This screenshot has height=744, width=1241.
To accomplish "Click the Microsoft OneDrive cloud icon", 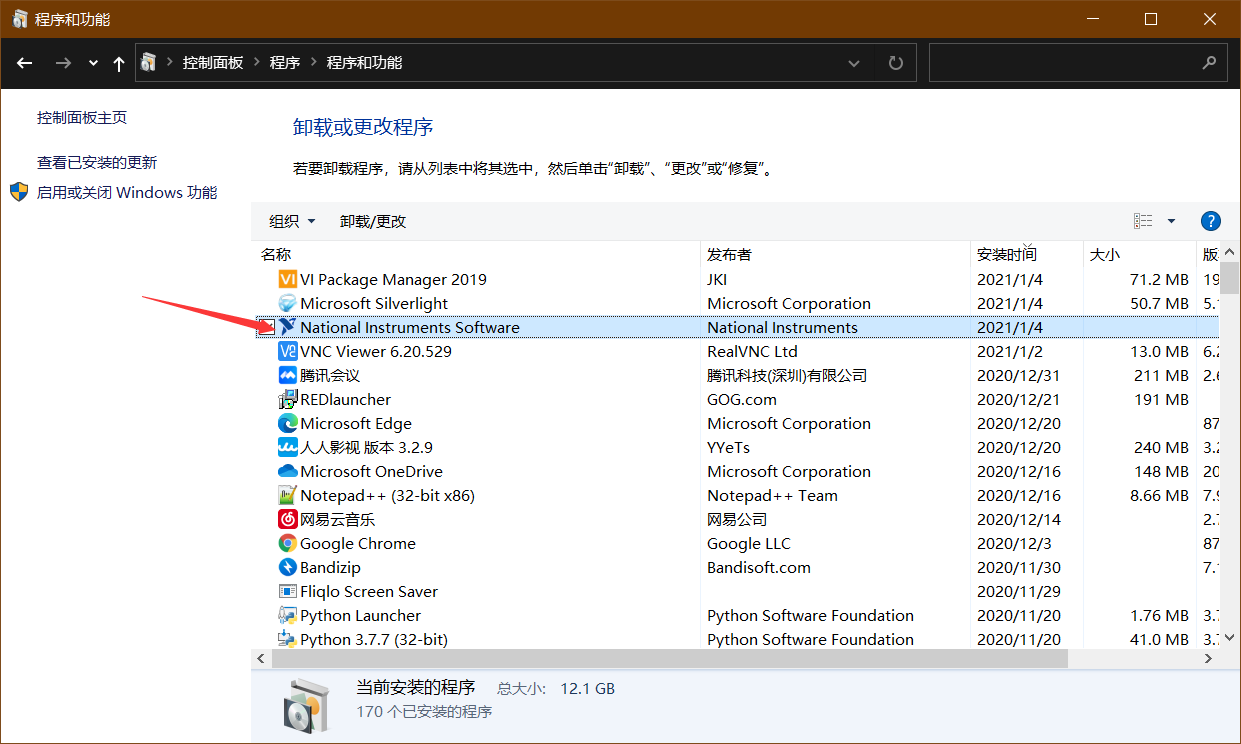I will (287, 471).
